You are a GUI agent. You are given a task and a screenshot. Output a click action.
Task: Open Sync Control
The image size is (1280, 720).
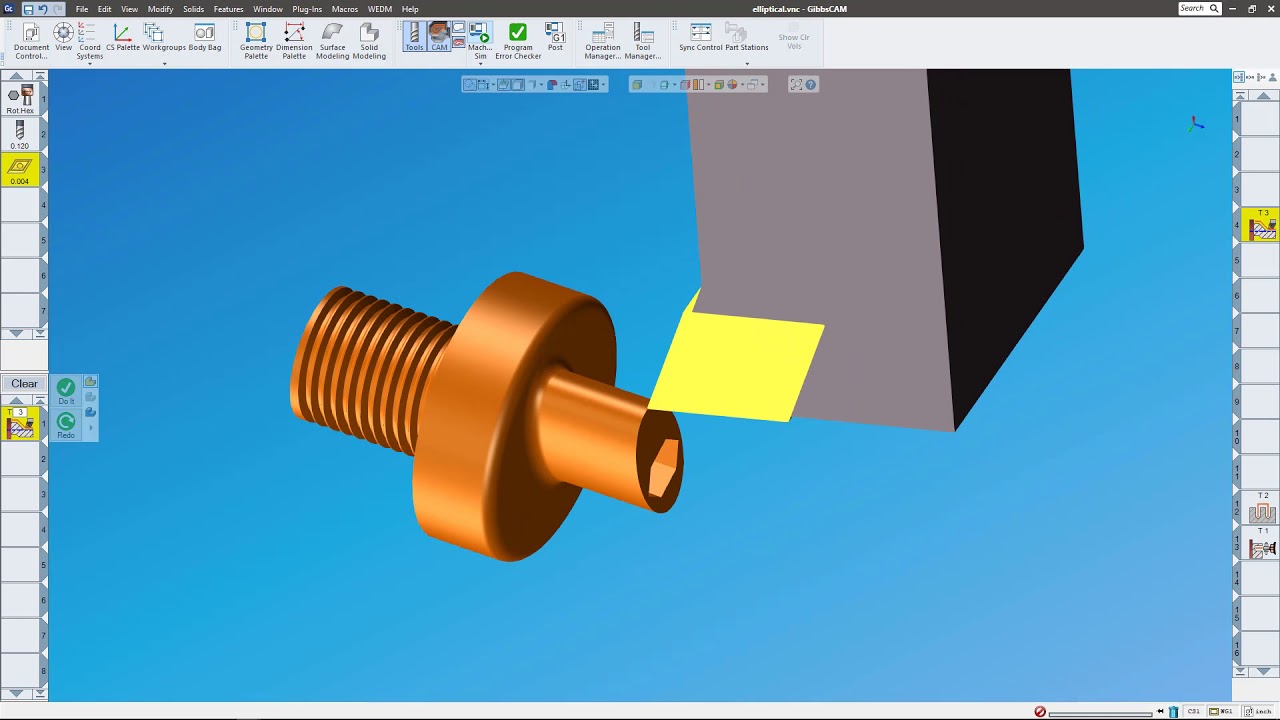coord(701,38)
